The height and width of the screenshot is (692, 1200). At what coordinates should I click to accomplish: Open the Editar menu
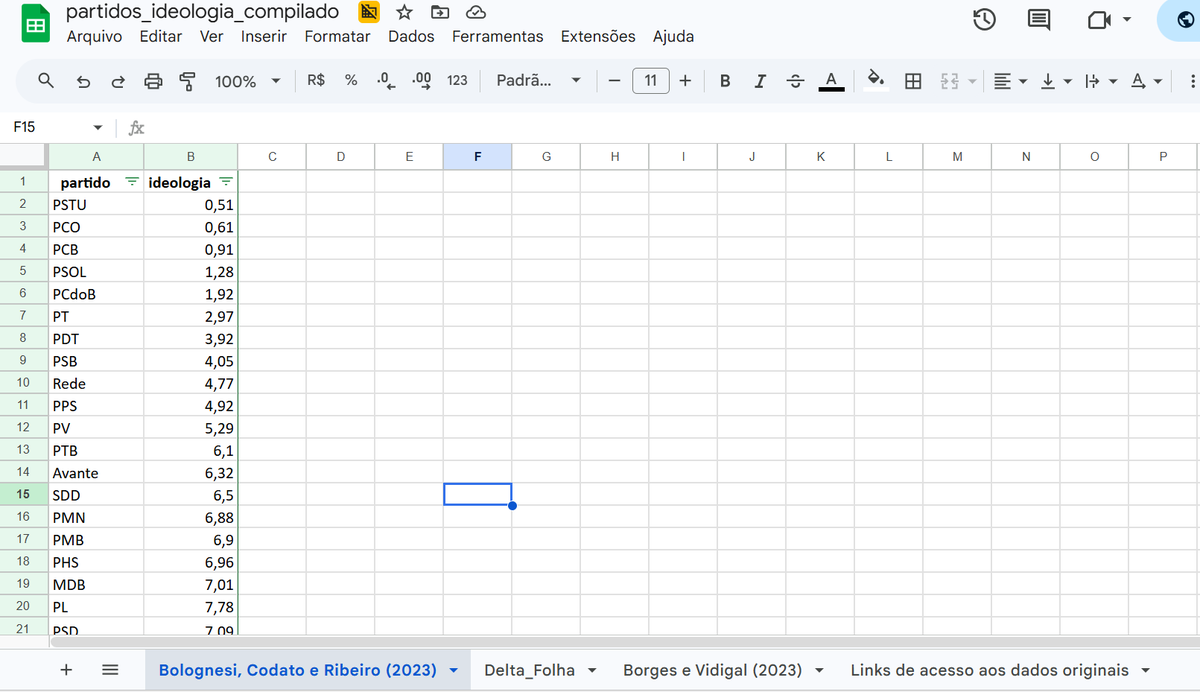click(161, 36)
